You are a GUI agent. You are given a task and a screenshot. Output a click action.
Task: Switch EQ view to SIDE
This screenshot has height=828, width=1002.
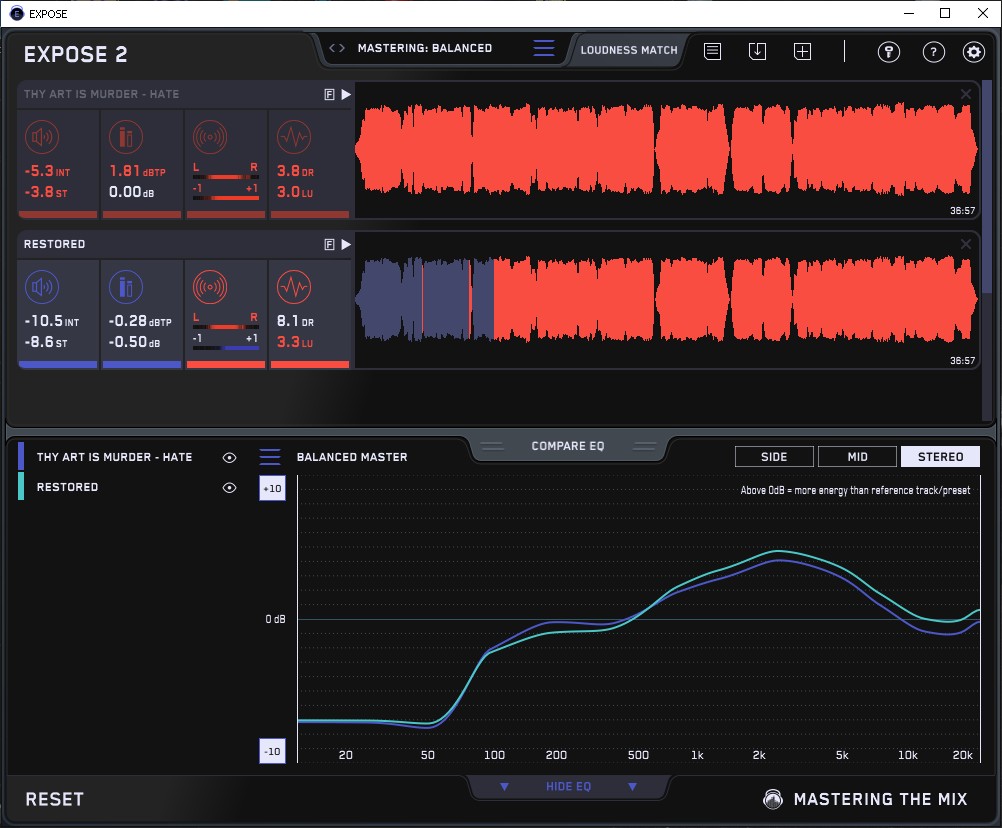[x=774, y=457]
